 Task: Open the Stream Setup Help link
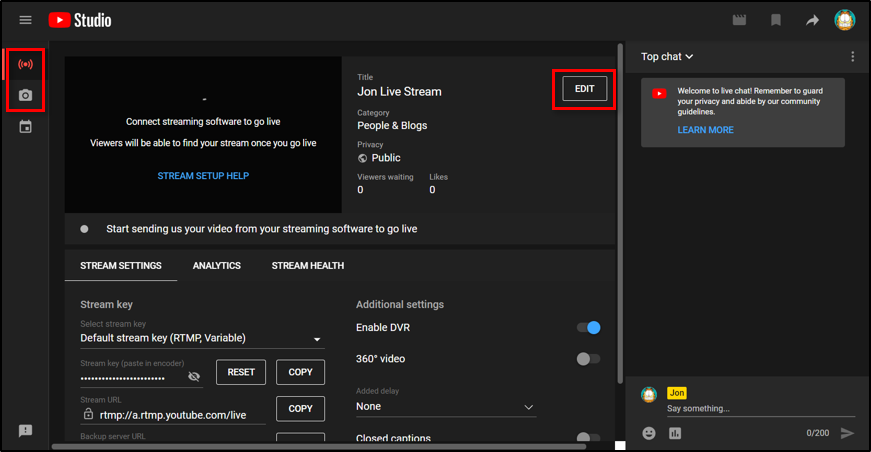(203, 176)
